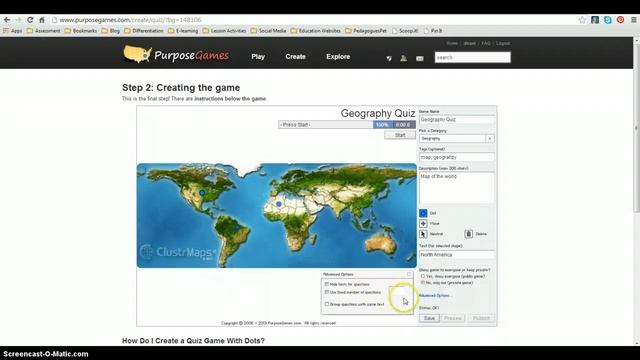The image size is (640, 360).
Task: Toggle Group questions with same text checkbox
Action: coord(327,304)
